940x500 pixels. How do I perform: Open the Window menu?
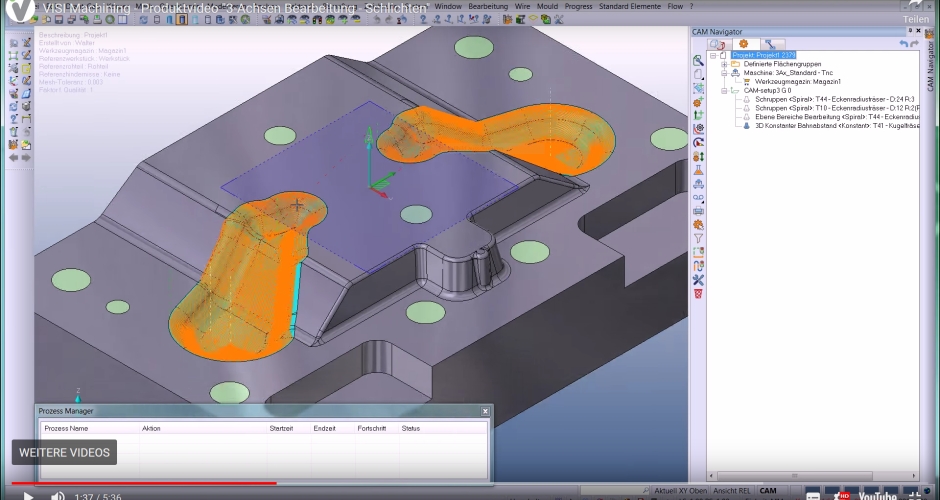[448, 7]
